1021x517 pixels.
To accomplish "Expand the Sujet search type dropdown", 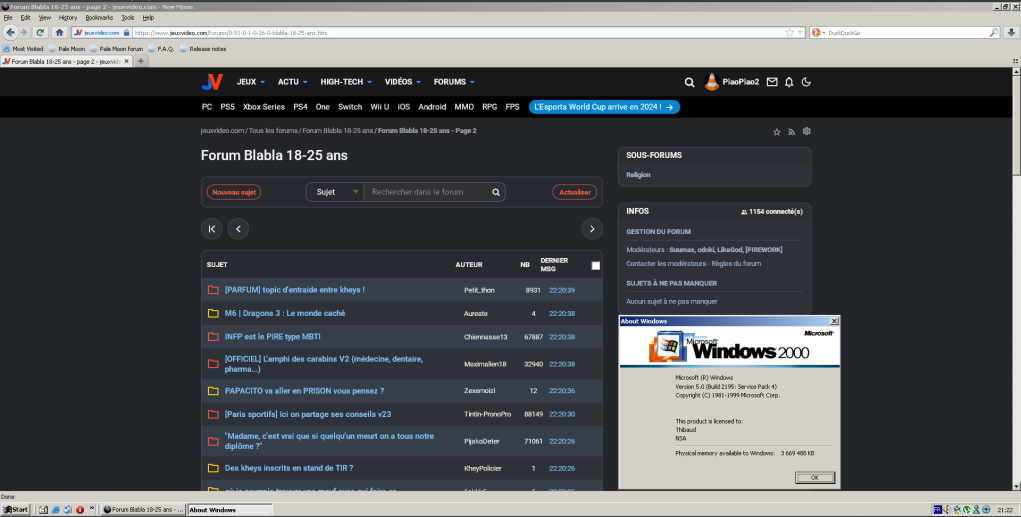I will [335, 192].
